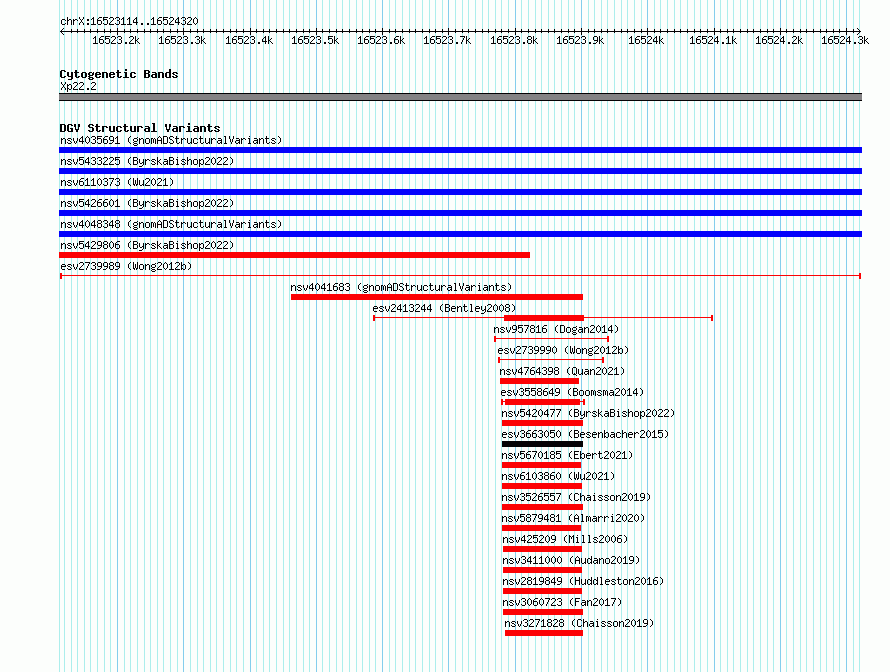Click the DGV Structural Variants track title

click(x=140, y=128)
